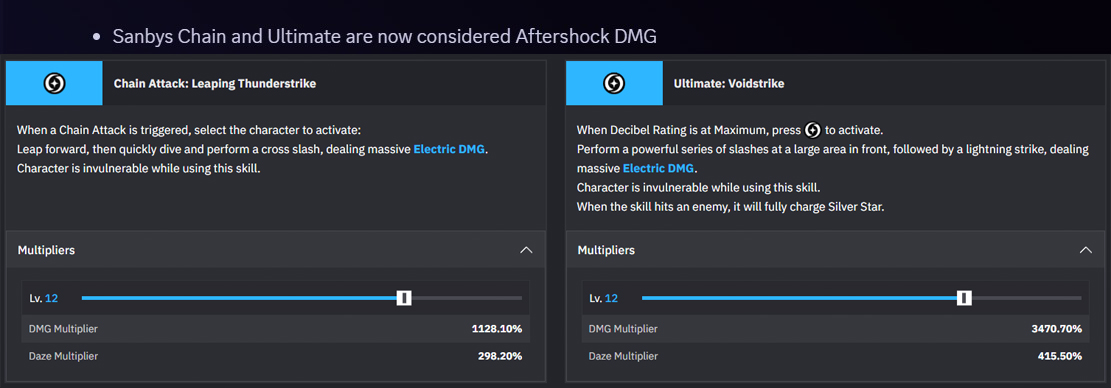
Task: Click the Ultimate Voidstrike skill icon
Action: [614, 84]
